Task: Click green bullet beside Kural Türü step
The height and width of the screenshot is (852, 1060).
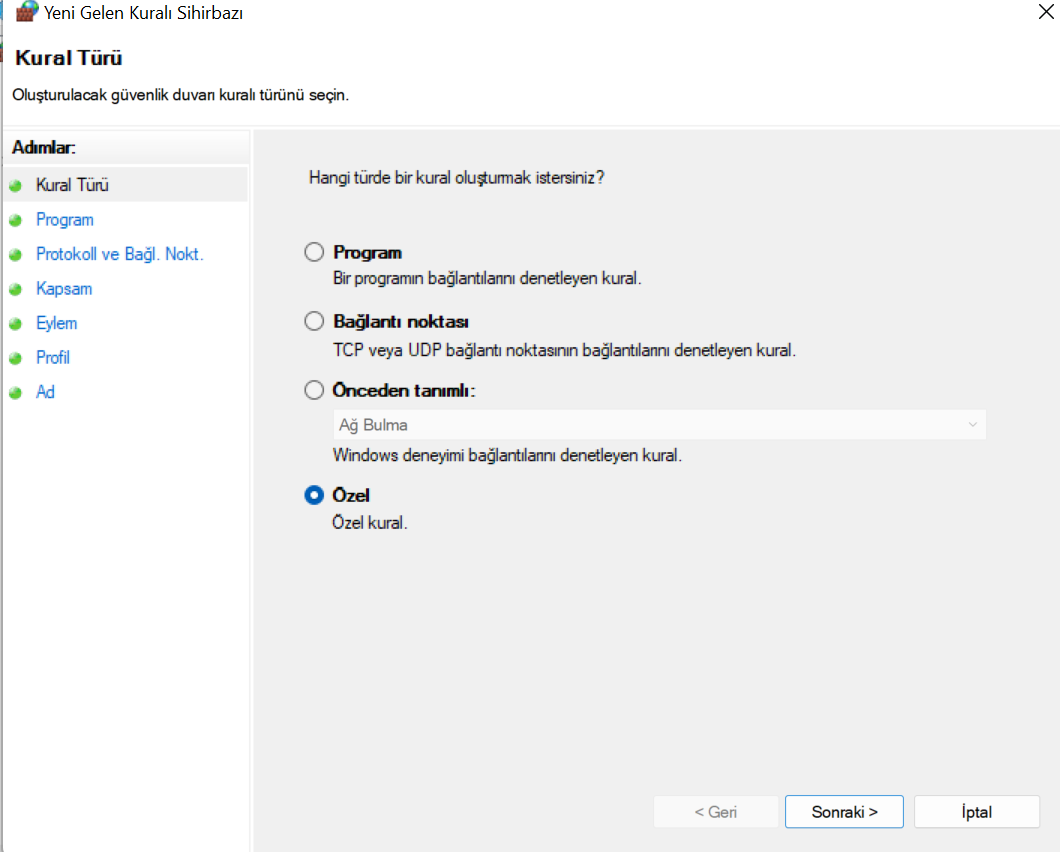Action: (15, 186)
